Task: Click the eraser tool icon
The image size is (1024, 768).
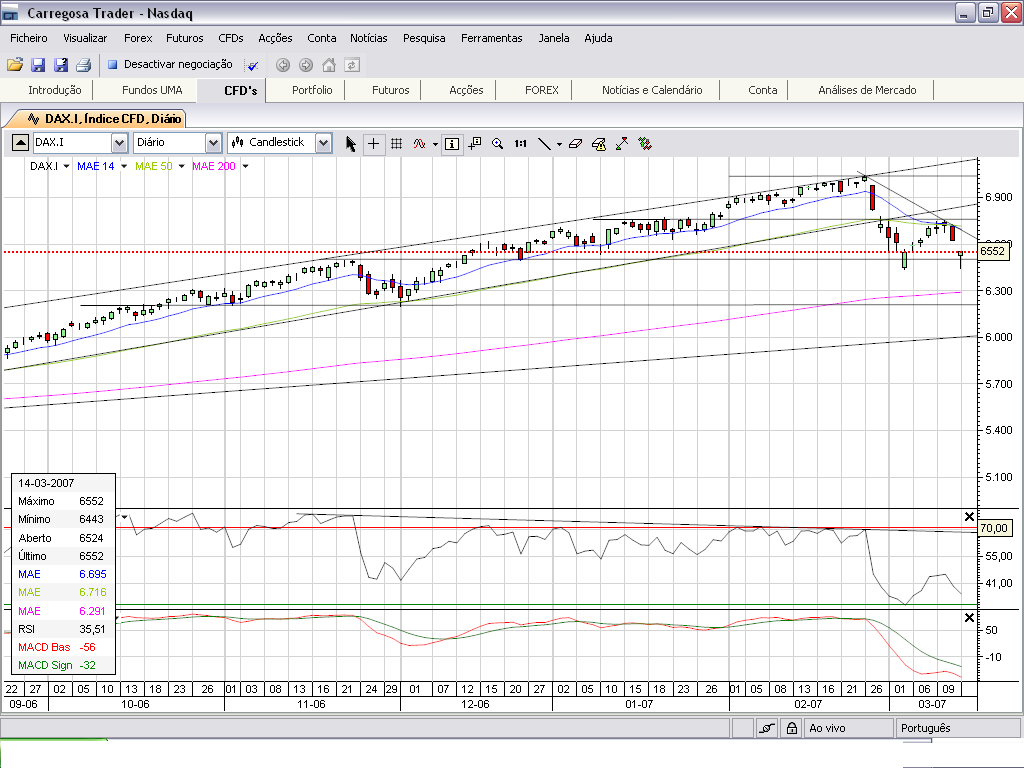Action: click(x=575, y=144)
